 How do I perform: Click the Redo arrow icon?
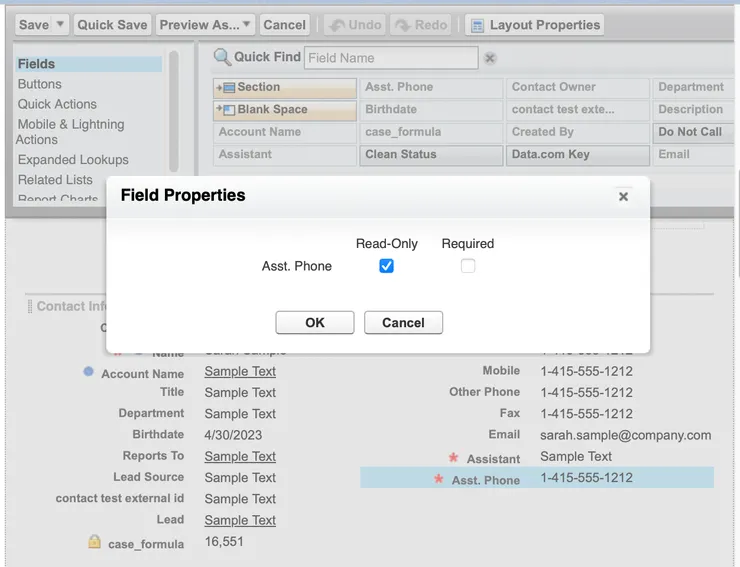click(403, 25)
